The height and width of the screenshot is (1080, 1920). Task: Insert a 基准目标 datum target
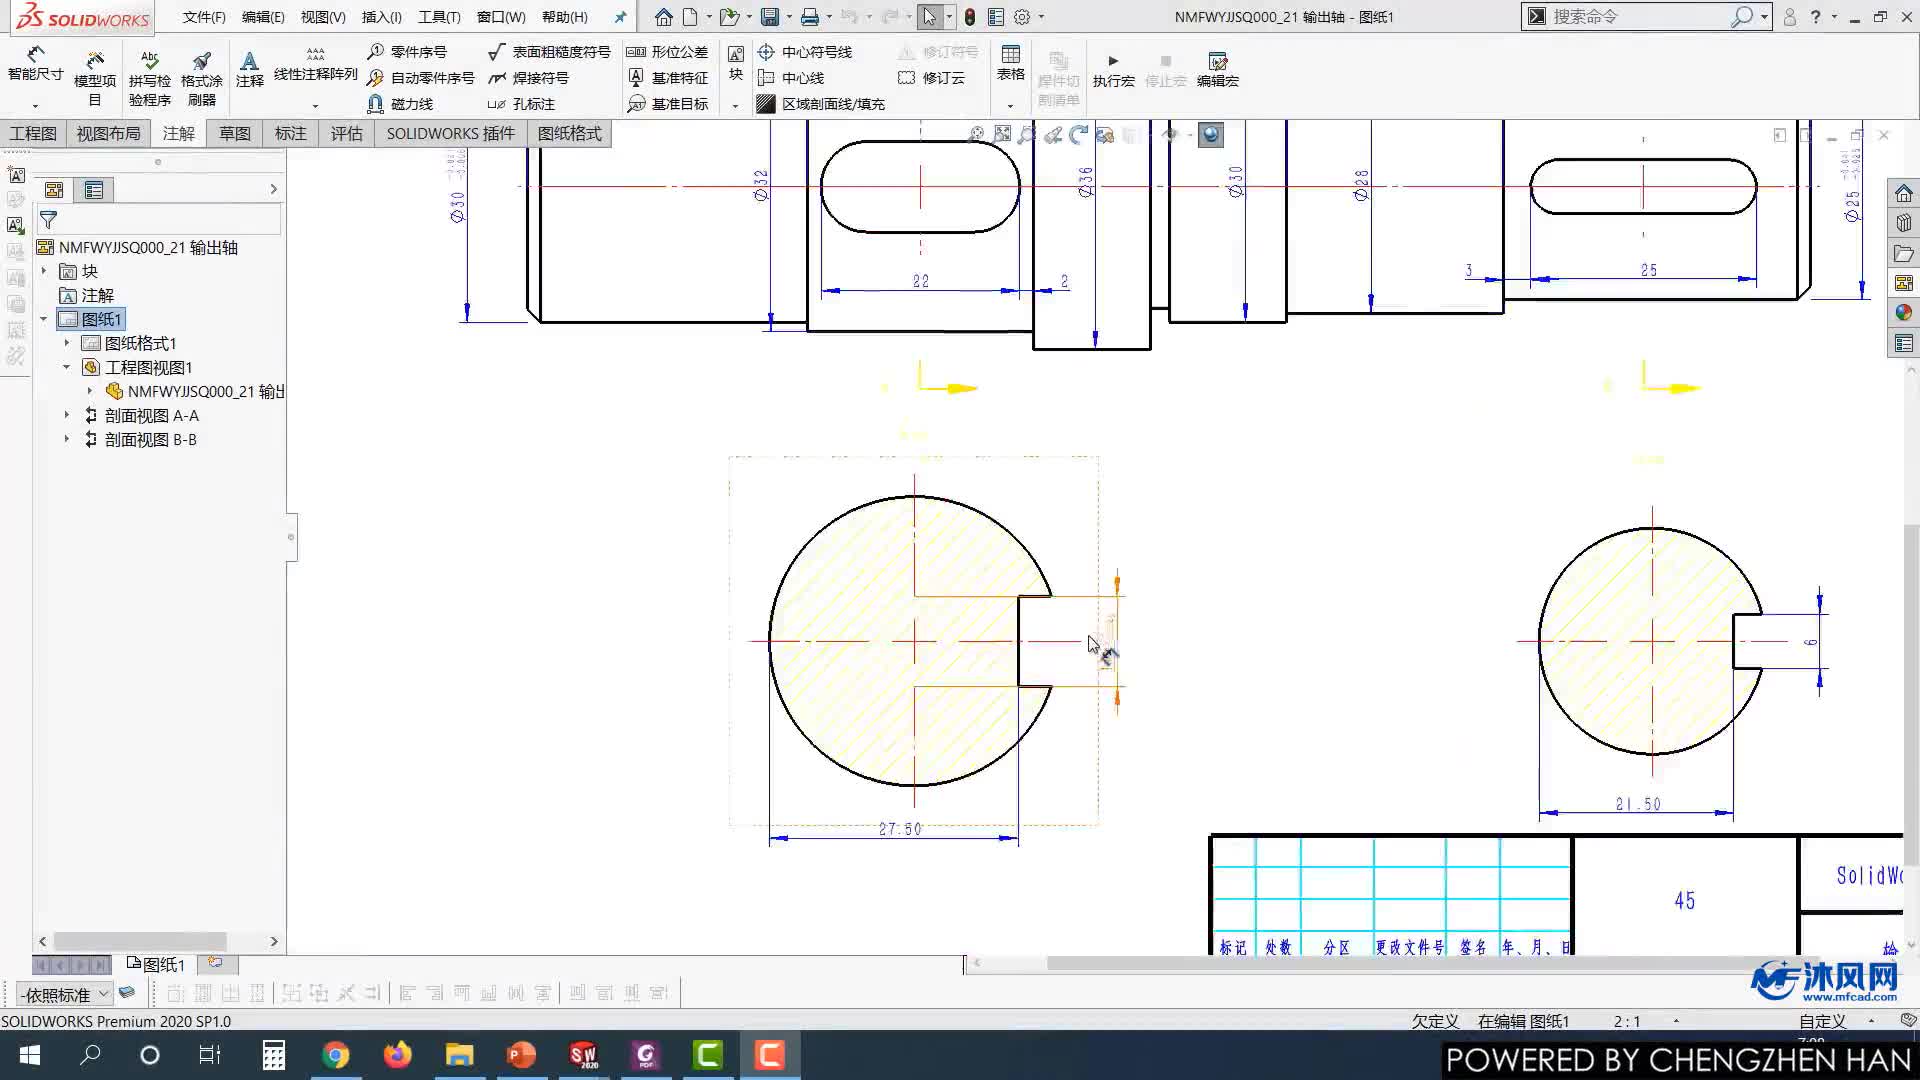[667, 104]
